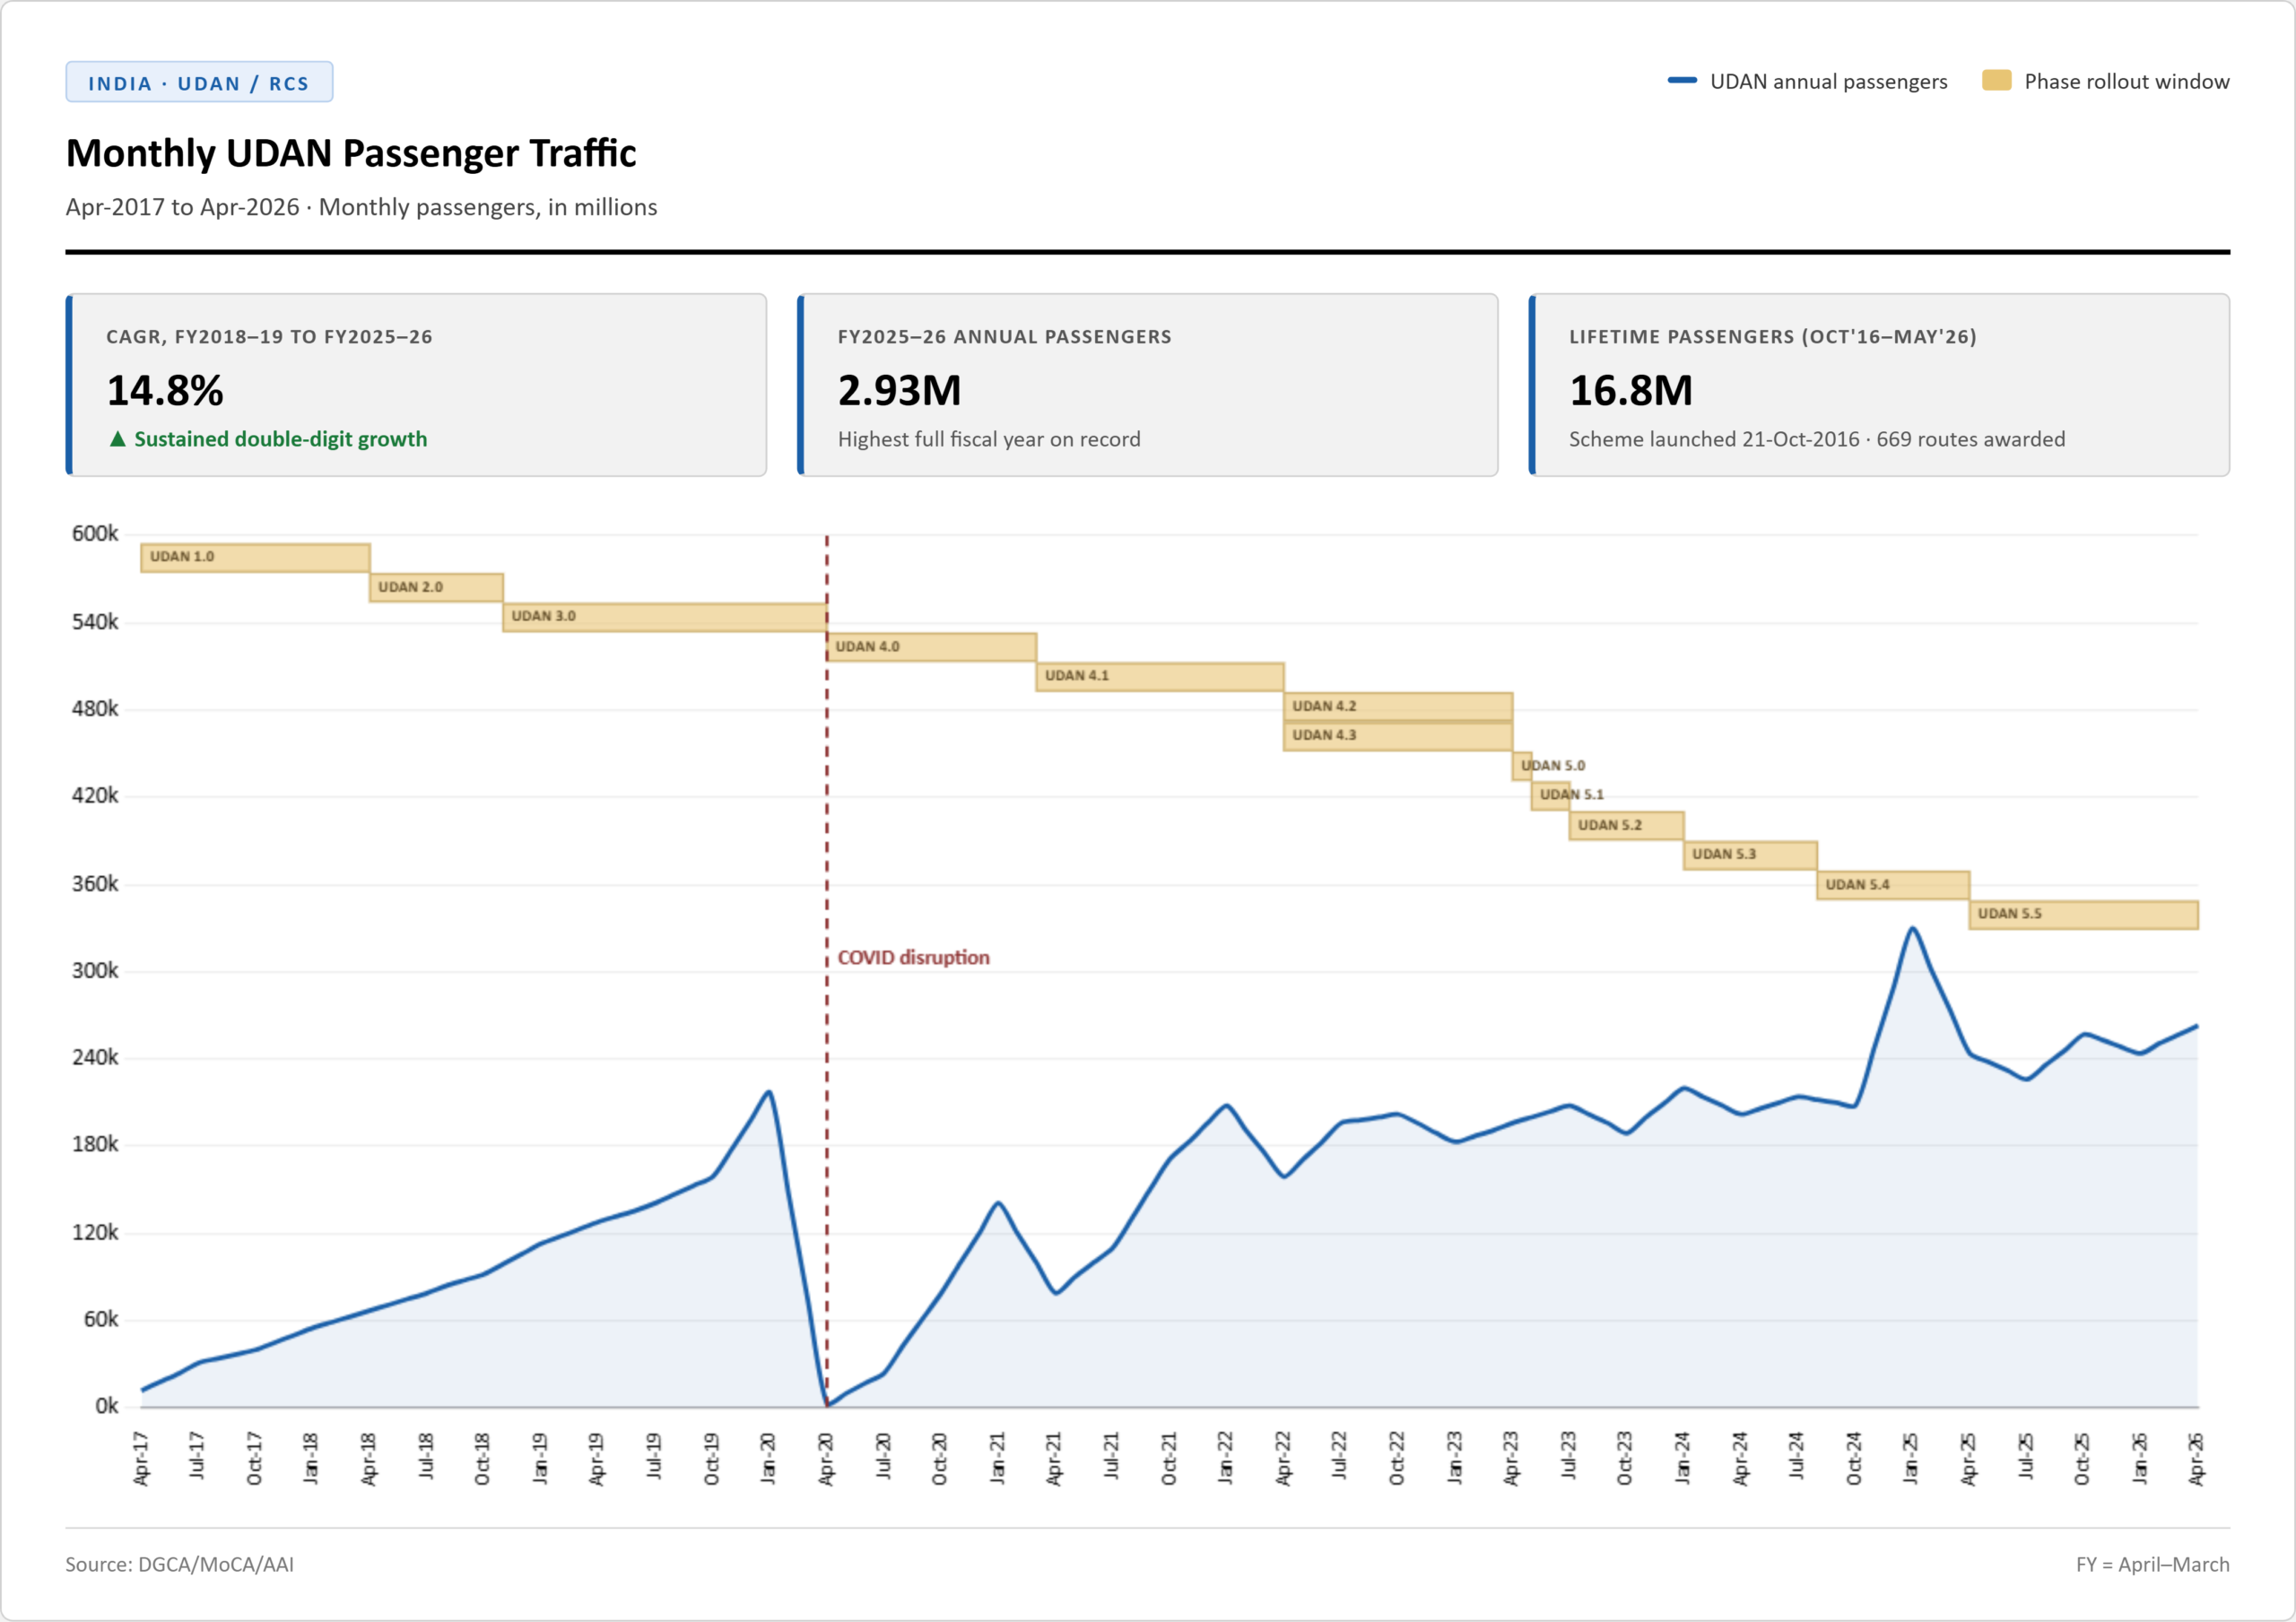Click the 480k y-axis label
Viewport: 2296px width, 1622px height.
[x=95, y=709]
